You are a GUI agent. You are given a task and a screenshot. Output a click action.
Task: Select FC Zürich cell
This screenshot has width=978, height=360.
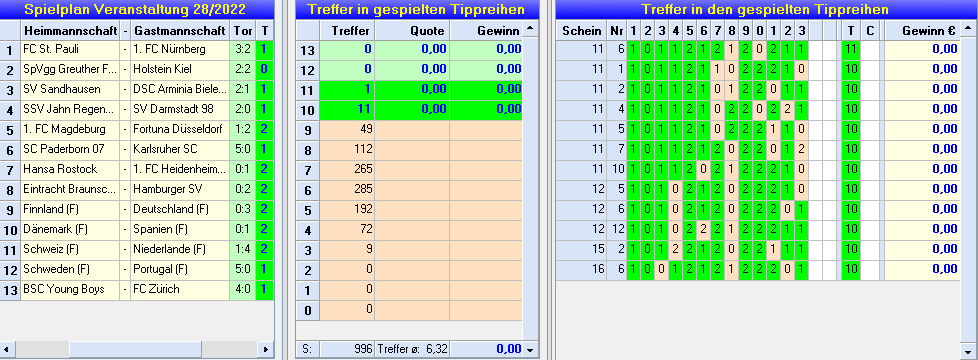[x=180, y=289]
